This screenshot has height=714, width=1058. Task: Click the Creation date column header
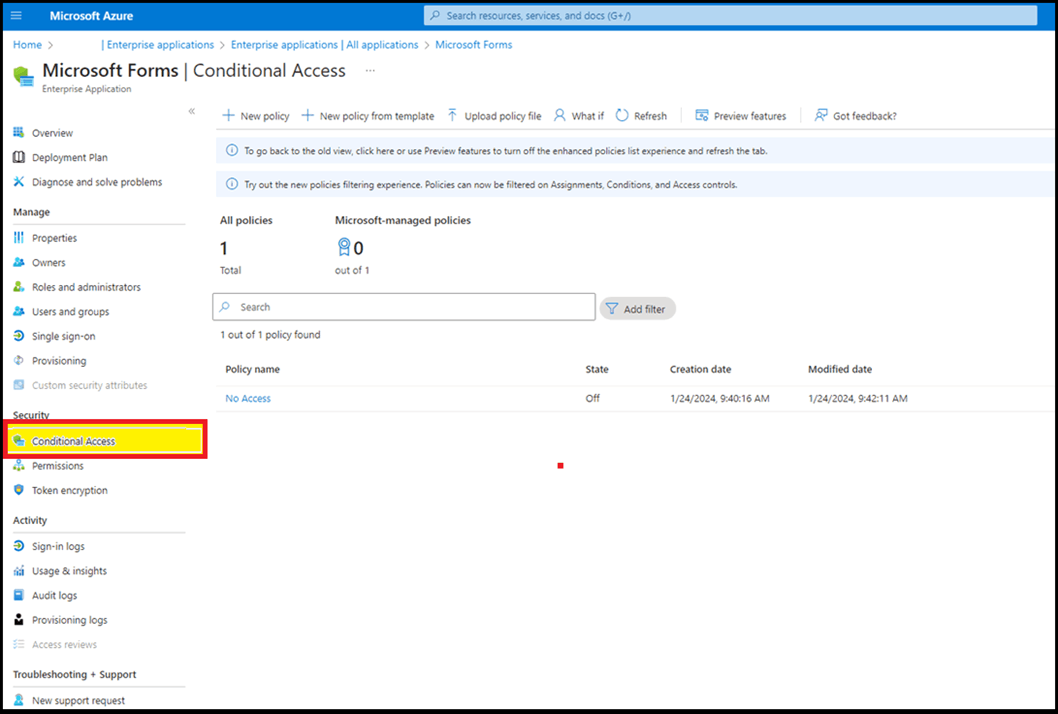pyautogui.click(x=700, y=369)
